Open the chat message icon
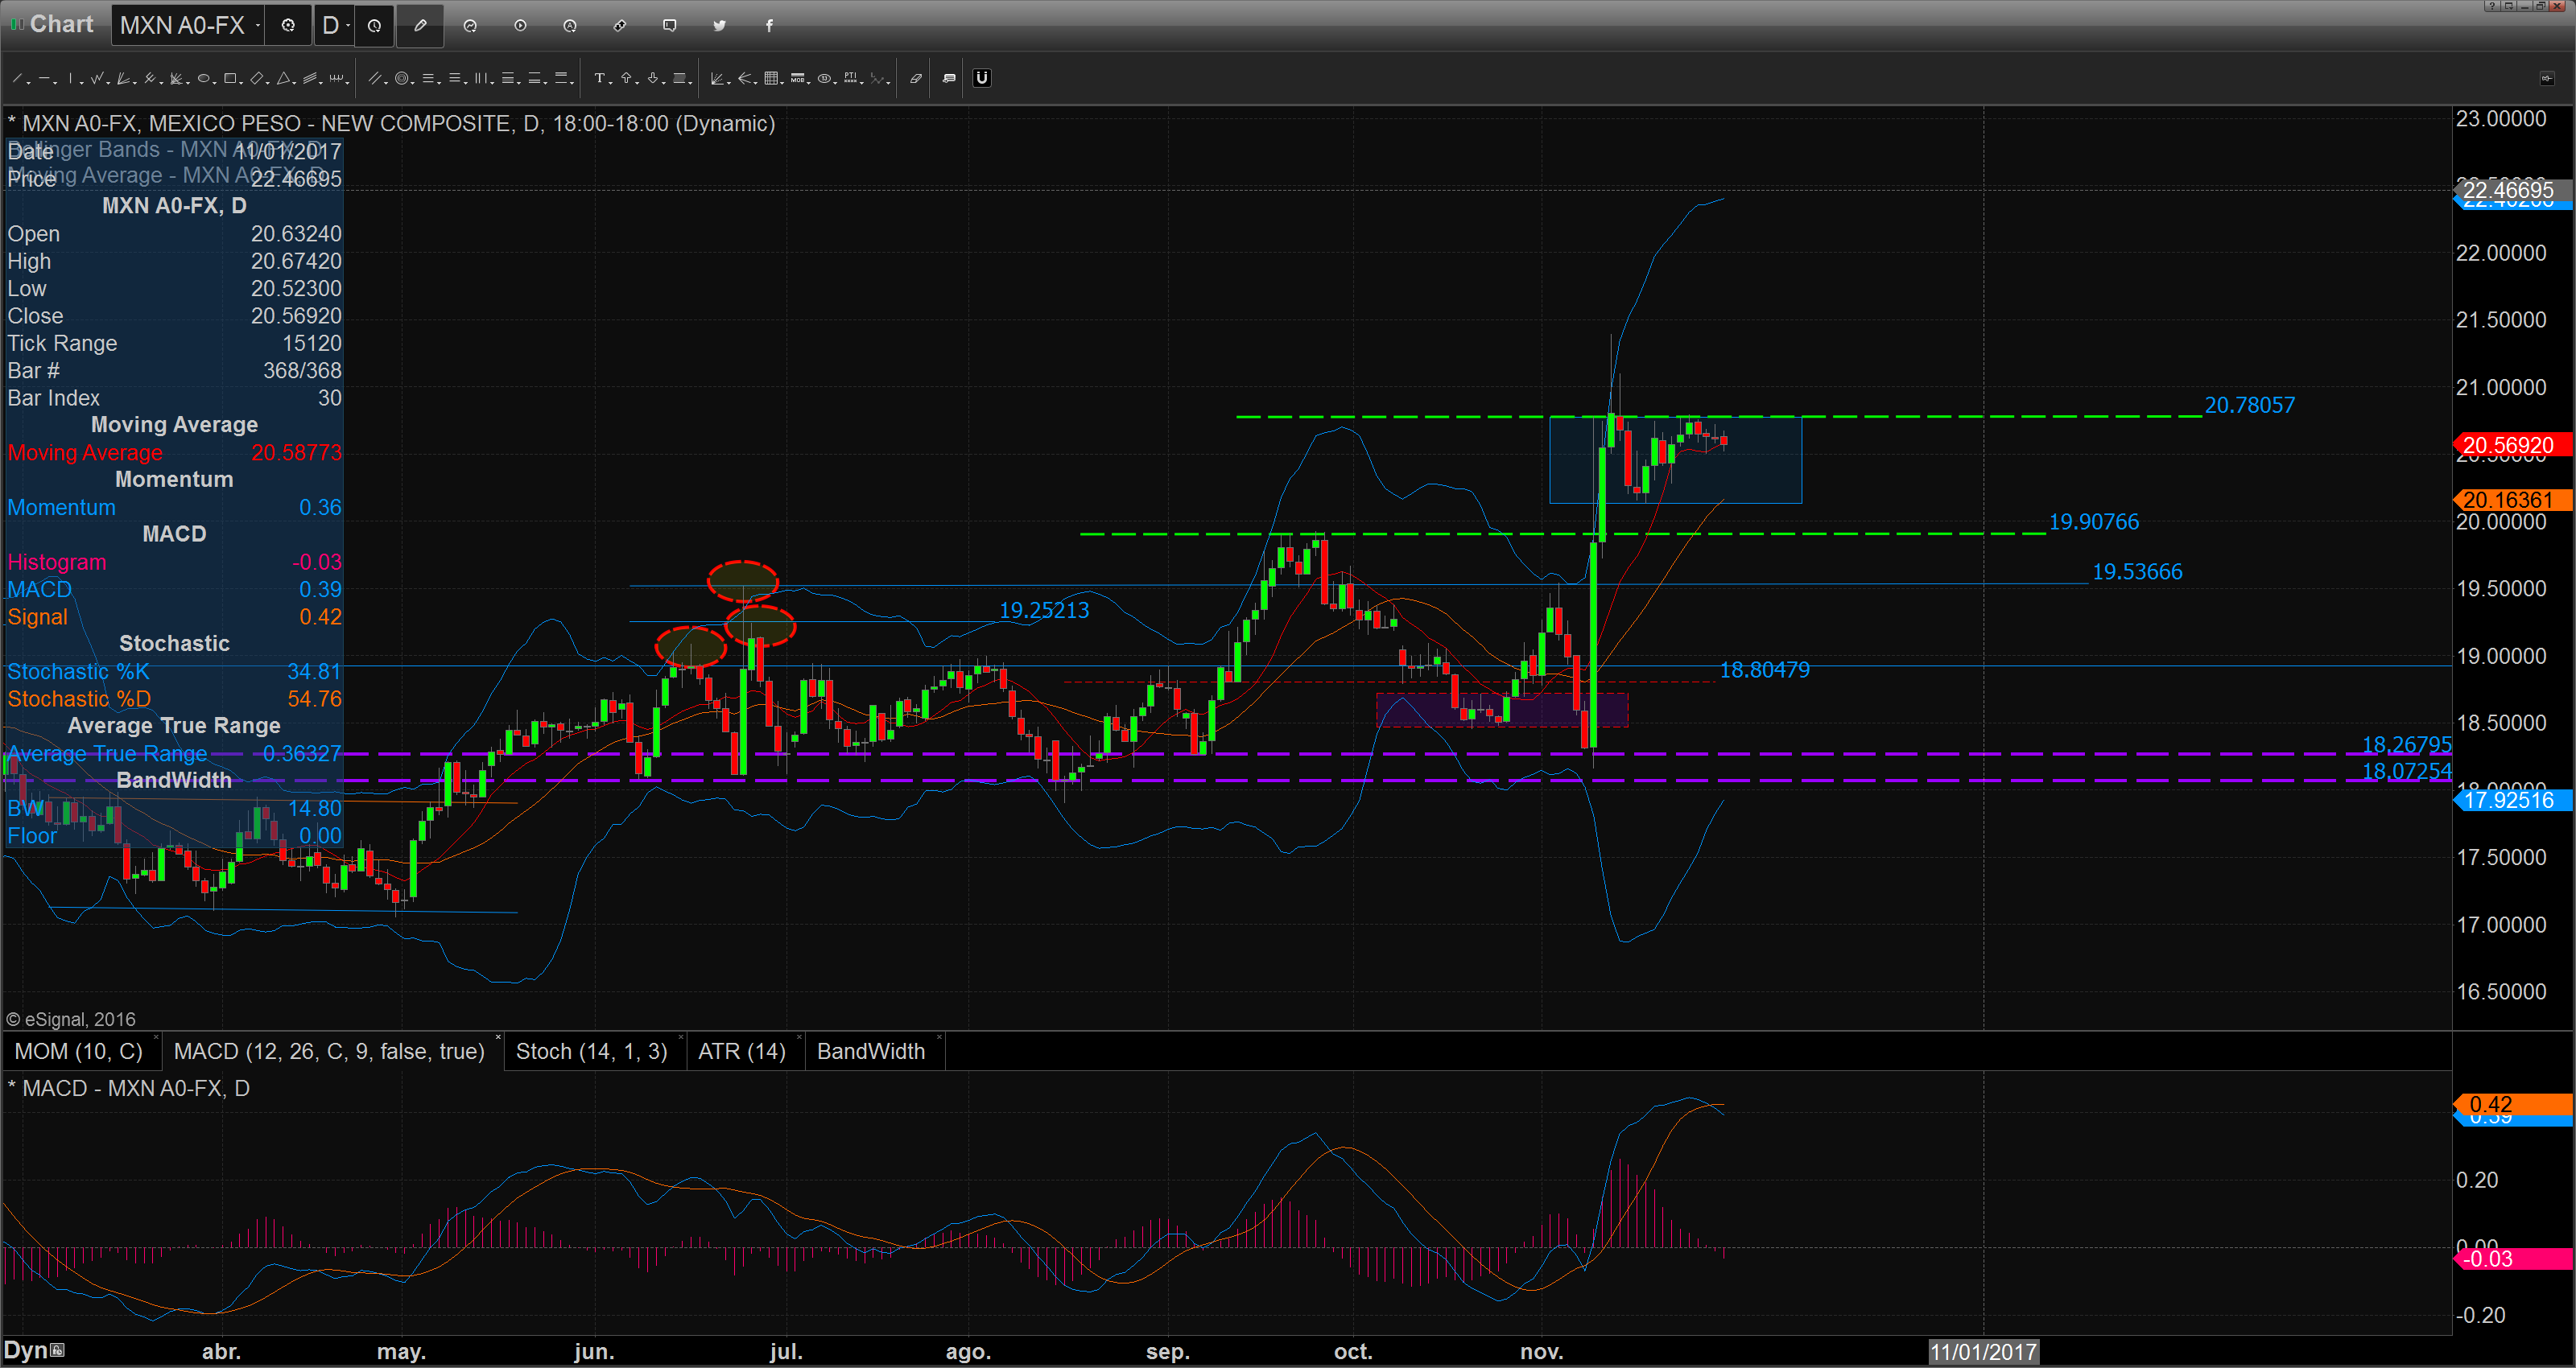Screen dimensions: 2576x1368 coord(670,25)
